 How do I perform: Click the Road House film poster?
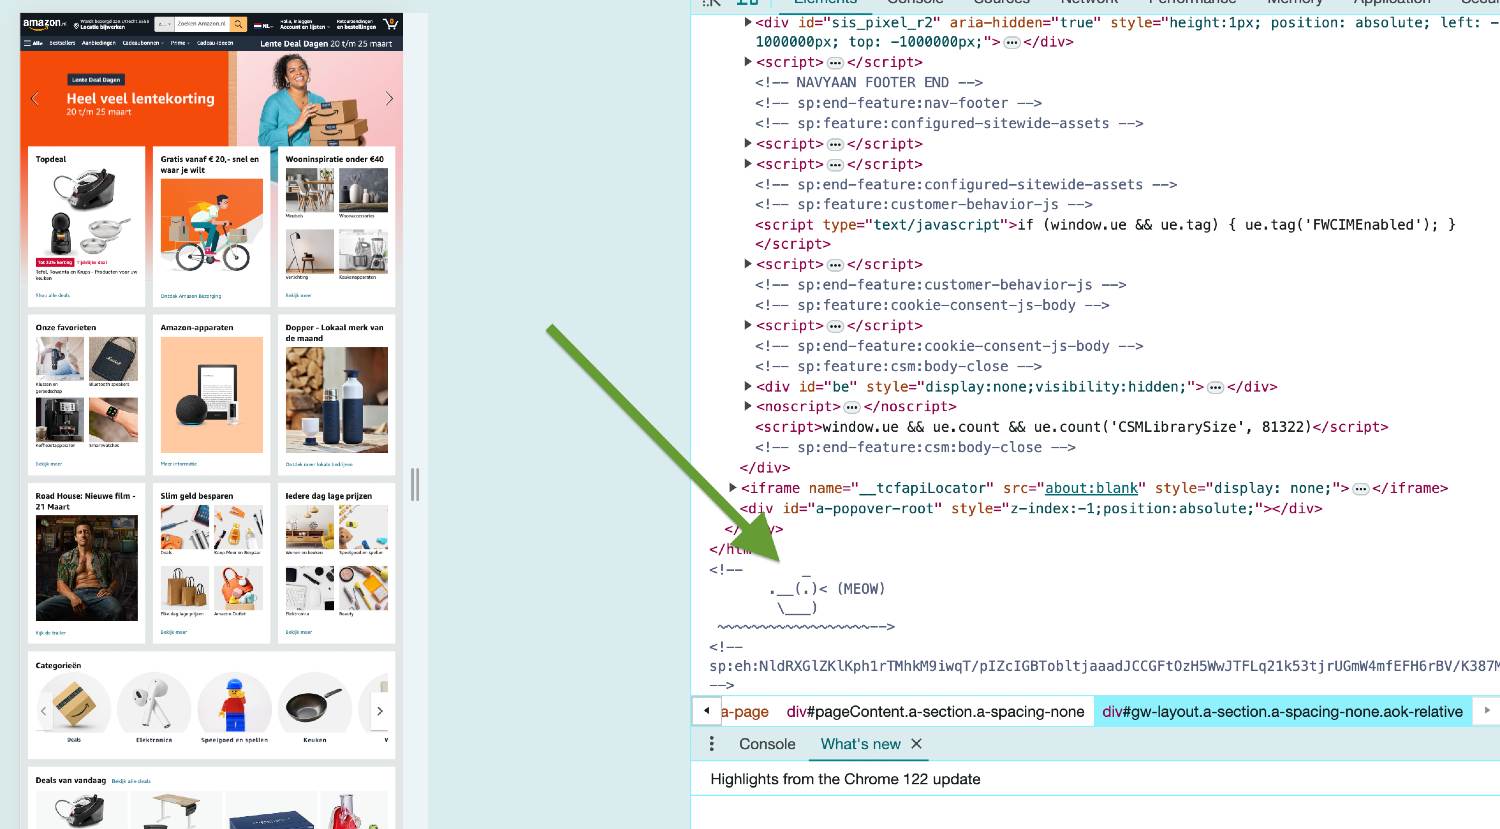pos(87,568)
